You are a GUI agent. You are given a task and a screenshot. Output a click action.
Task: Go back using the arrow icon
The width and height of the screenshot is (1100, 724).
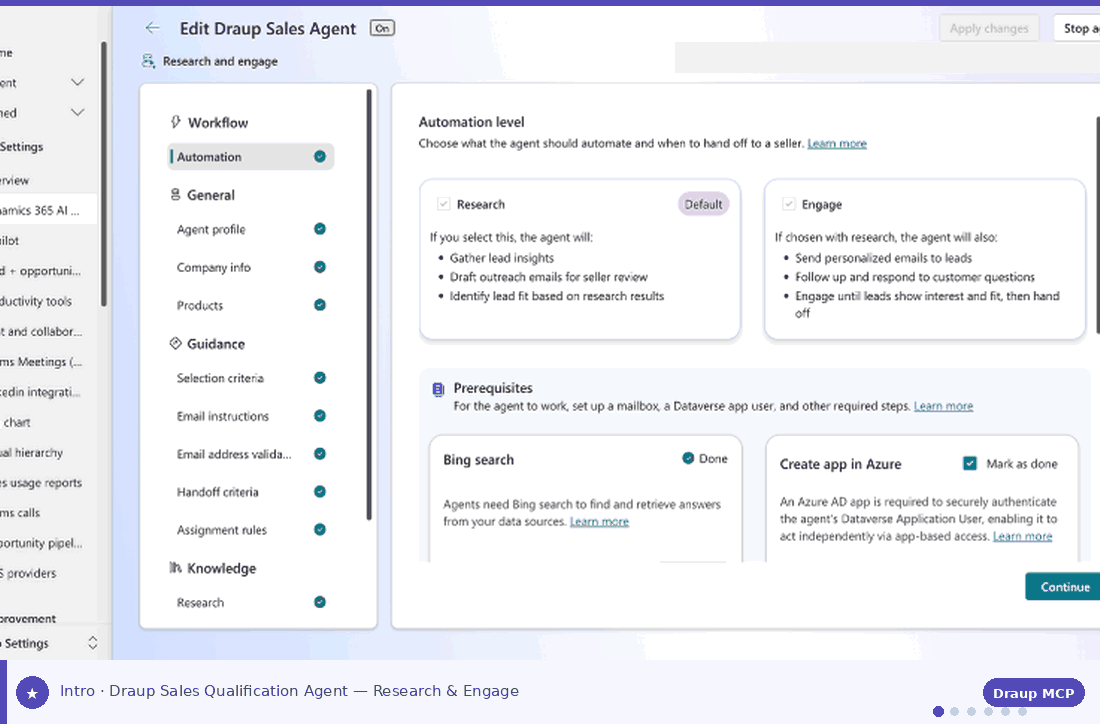(x=152, y=28)
